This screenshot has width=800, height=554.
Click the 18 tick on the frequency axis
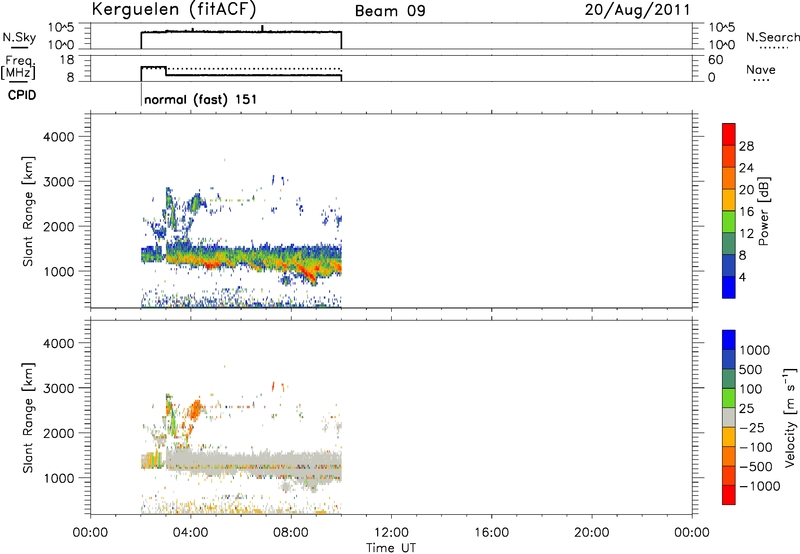point(67,60)
